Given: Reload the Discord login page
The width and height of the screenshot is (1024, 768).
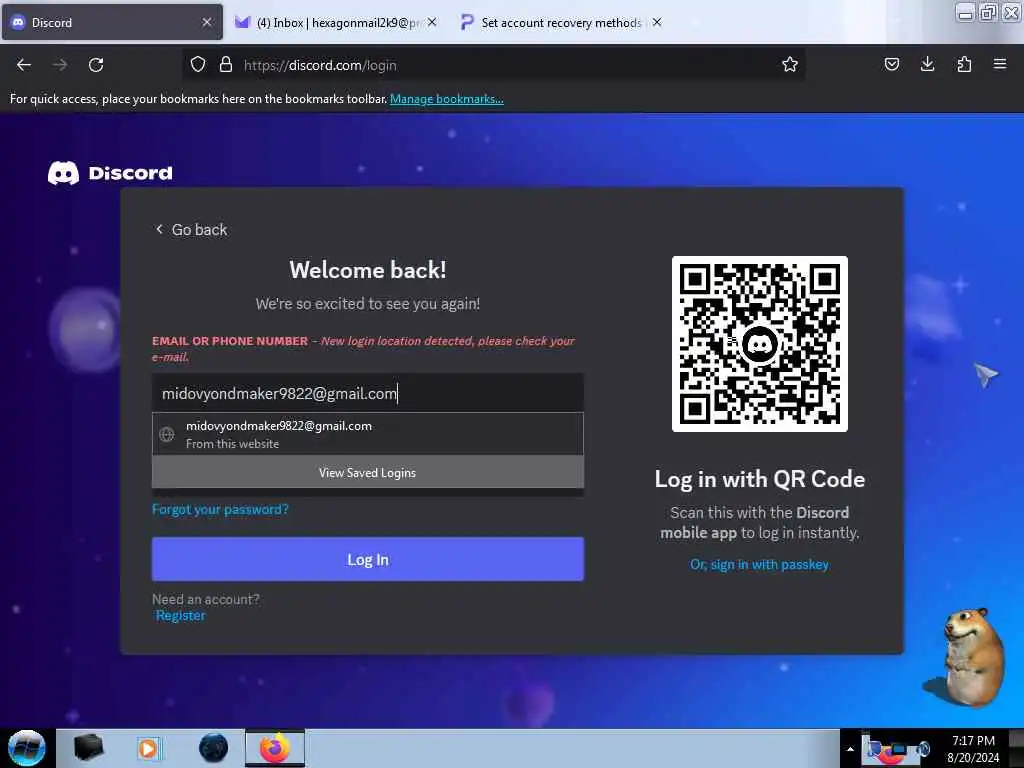Looking at the screenshot, I should 96,65.
